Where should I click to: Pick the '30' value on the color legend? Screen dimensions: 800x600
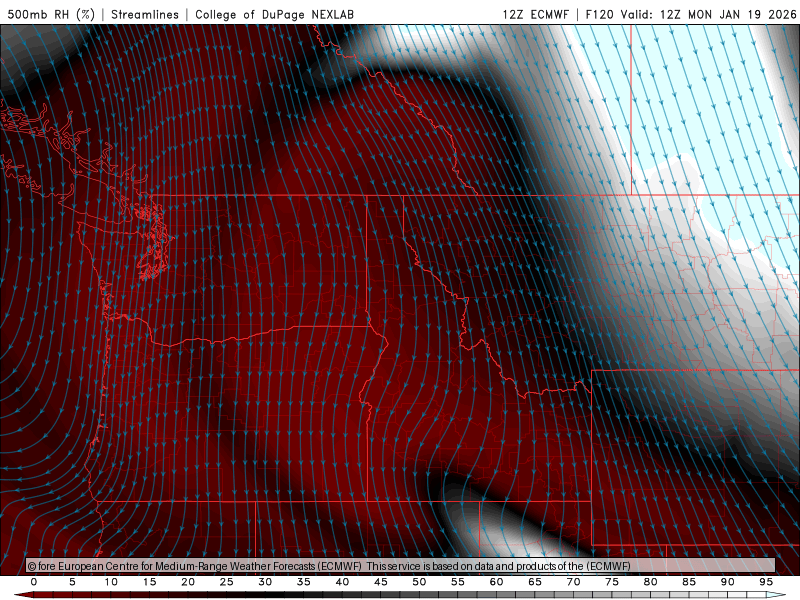click(x=265, y=582)
